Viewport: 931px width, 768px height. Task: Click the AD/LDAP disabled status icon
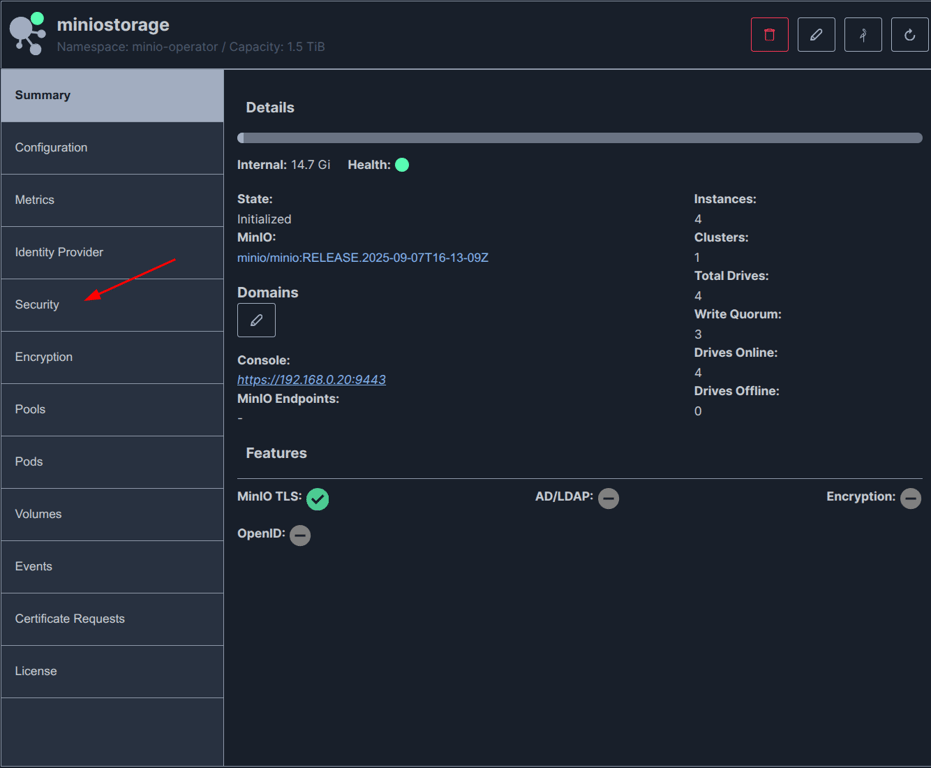pos(609,498)
